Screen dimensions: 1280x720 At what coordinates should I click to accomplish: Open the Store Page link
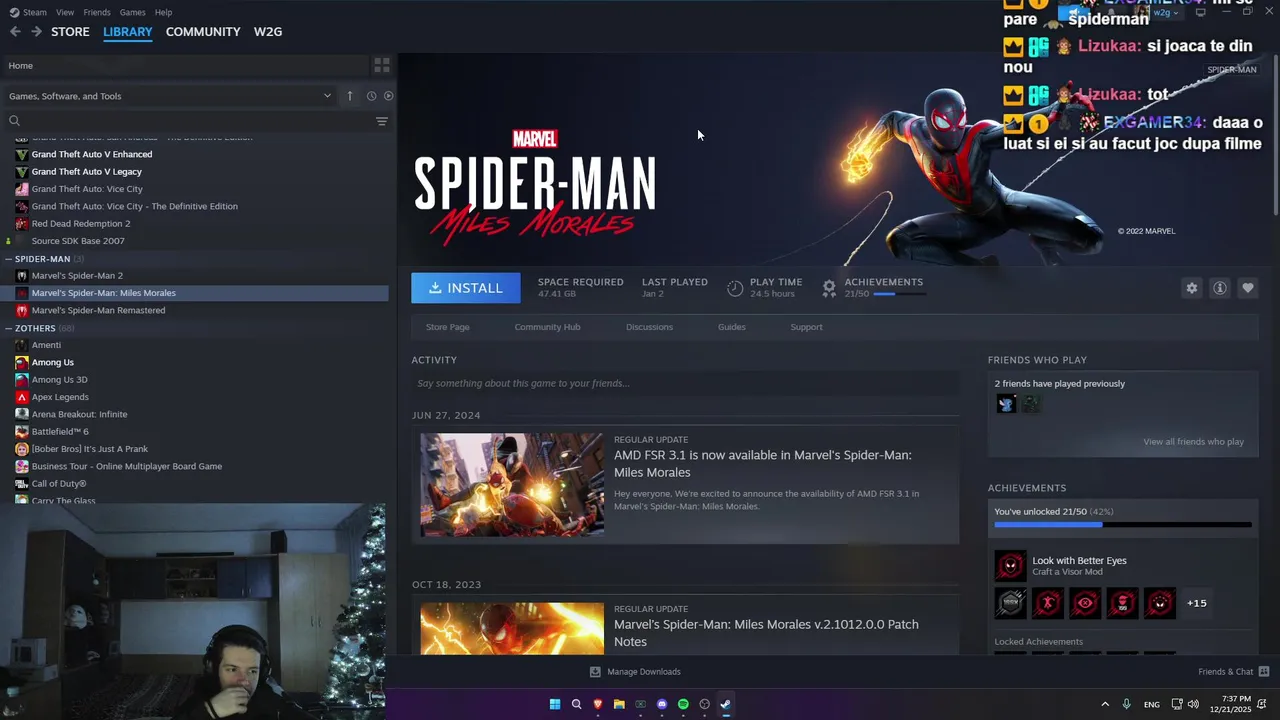point(447,327)
